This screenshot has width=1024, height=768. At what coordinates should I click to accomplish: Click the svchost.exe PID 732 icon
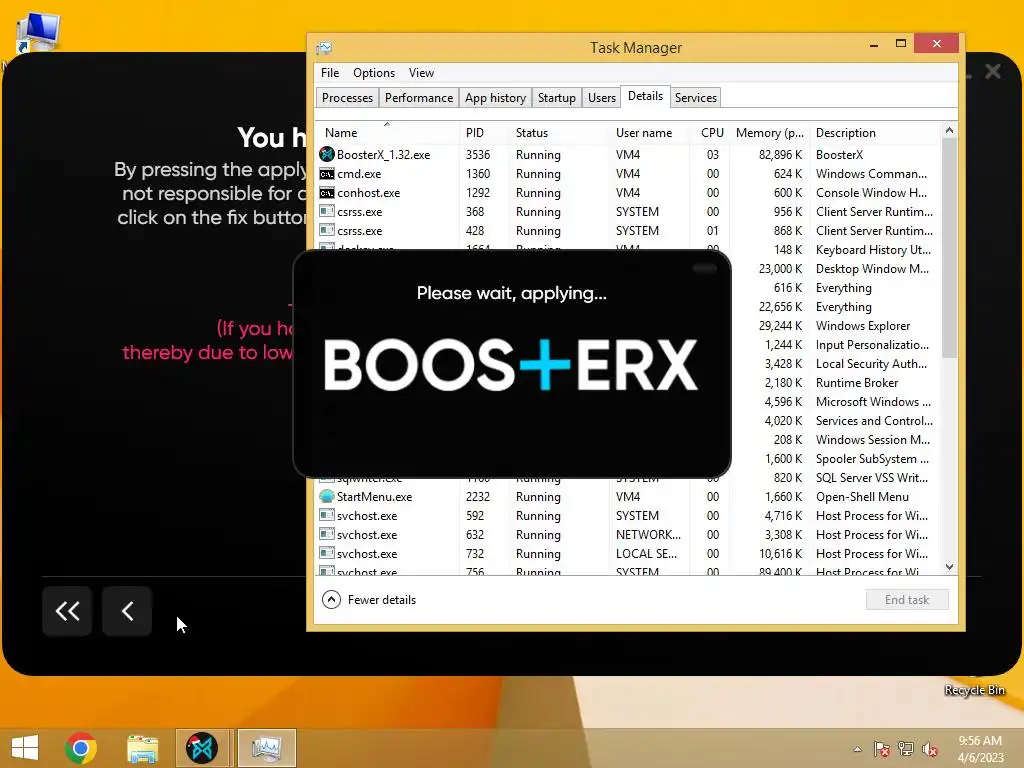(327, 553)
